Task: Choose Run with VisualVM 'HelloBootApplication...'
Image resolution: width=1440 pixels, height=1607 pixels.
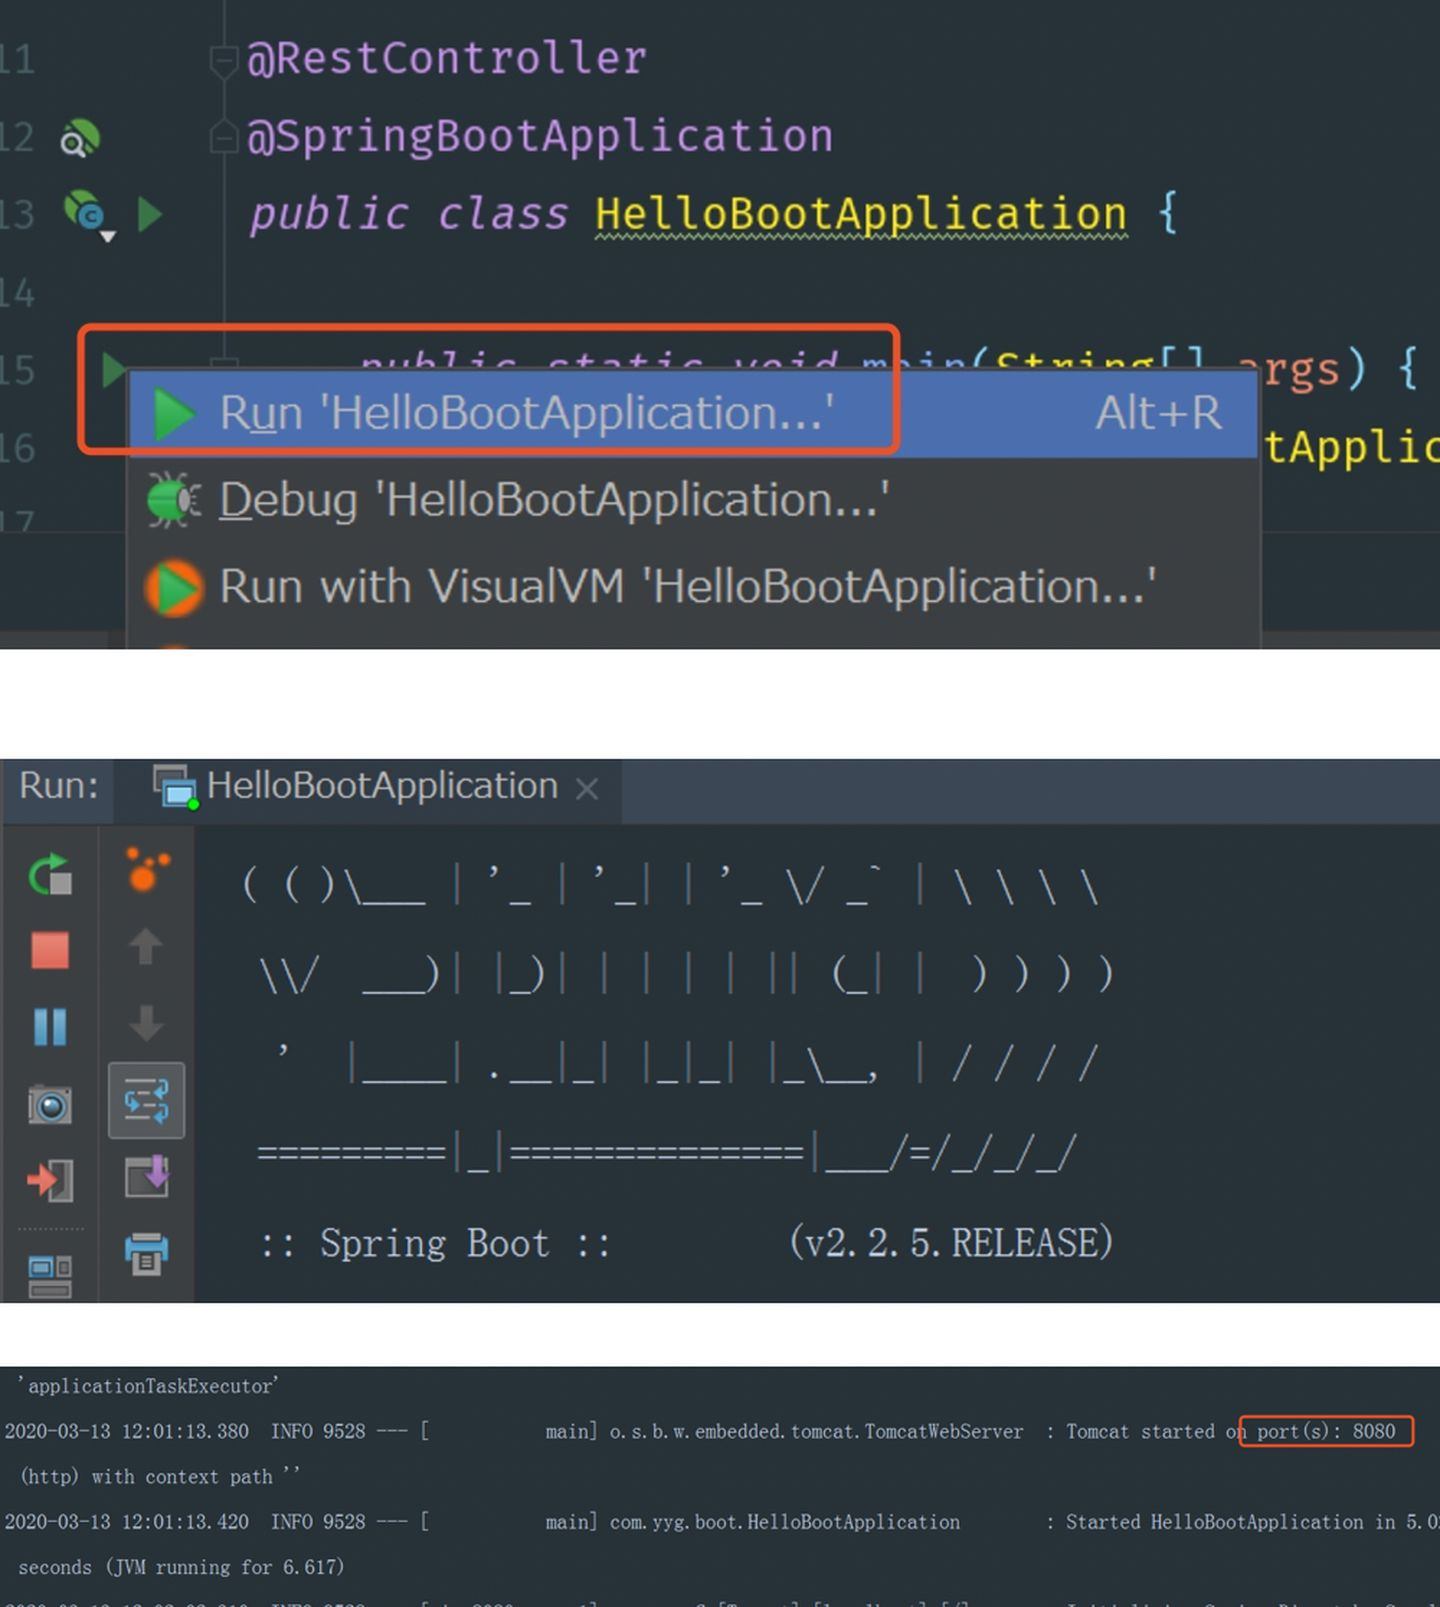Action: pyautogui.click(x=692, y=587)
